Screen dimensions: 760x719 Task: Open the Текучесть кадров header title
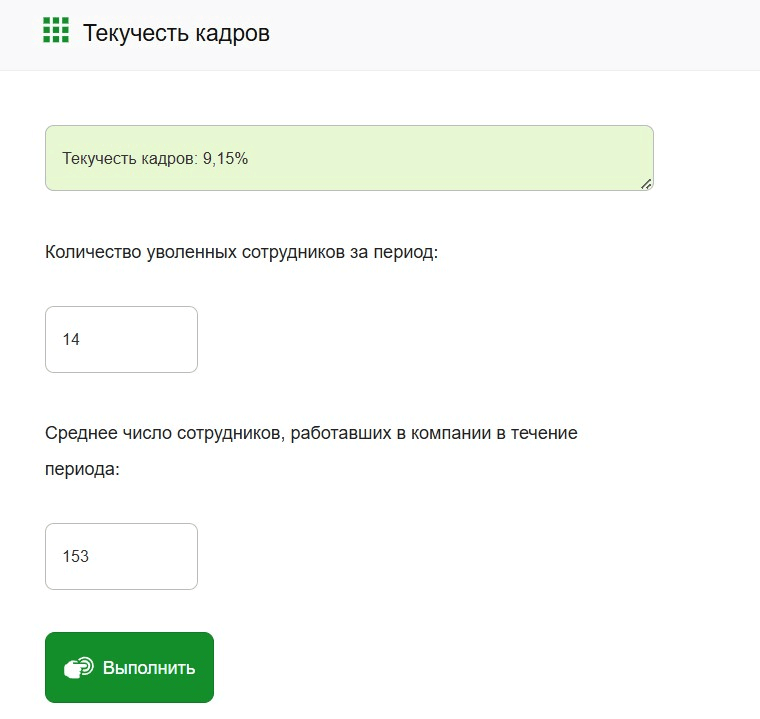[176, 33]
